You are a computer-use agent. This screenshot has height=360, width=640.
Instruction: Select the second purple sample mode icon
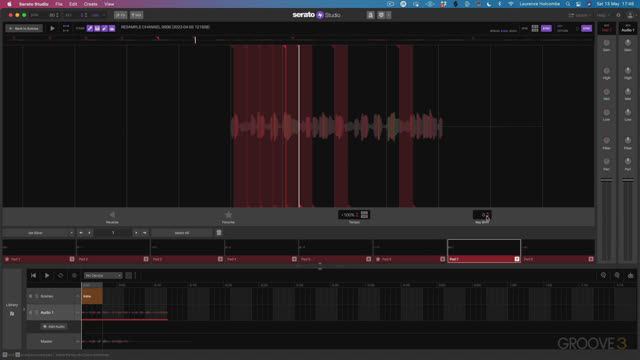pos(97,28)
